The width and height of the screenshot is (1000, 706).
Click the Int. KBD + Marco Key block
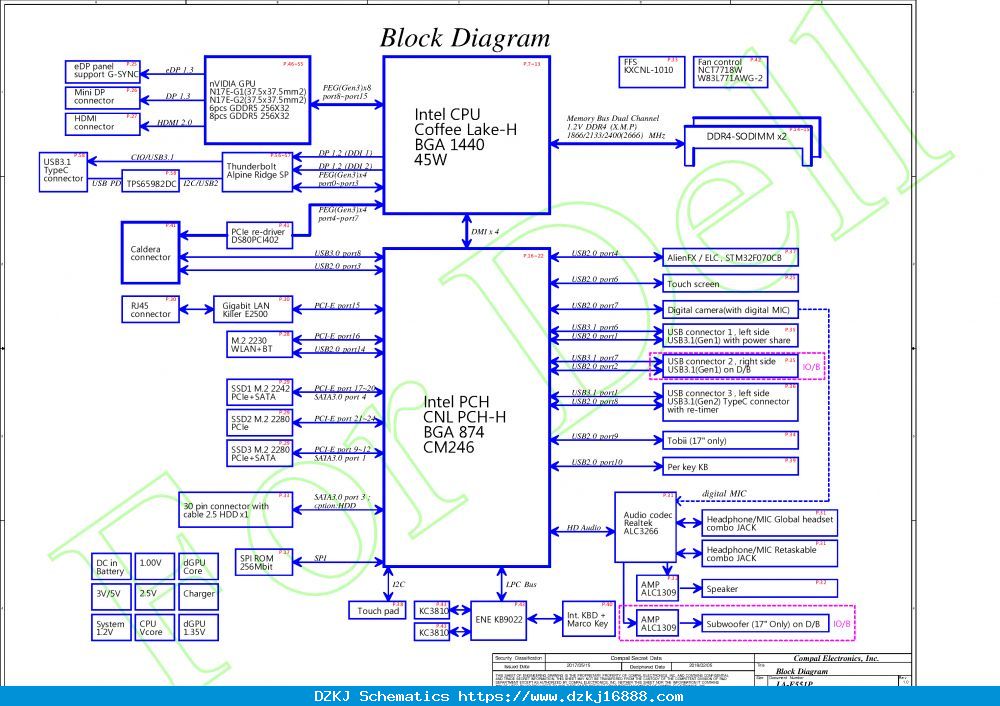pyautogui.click(x=588, y=619)
